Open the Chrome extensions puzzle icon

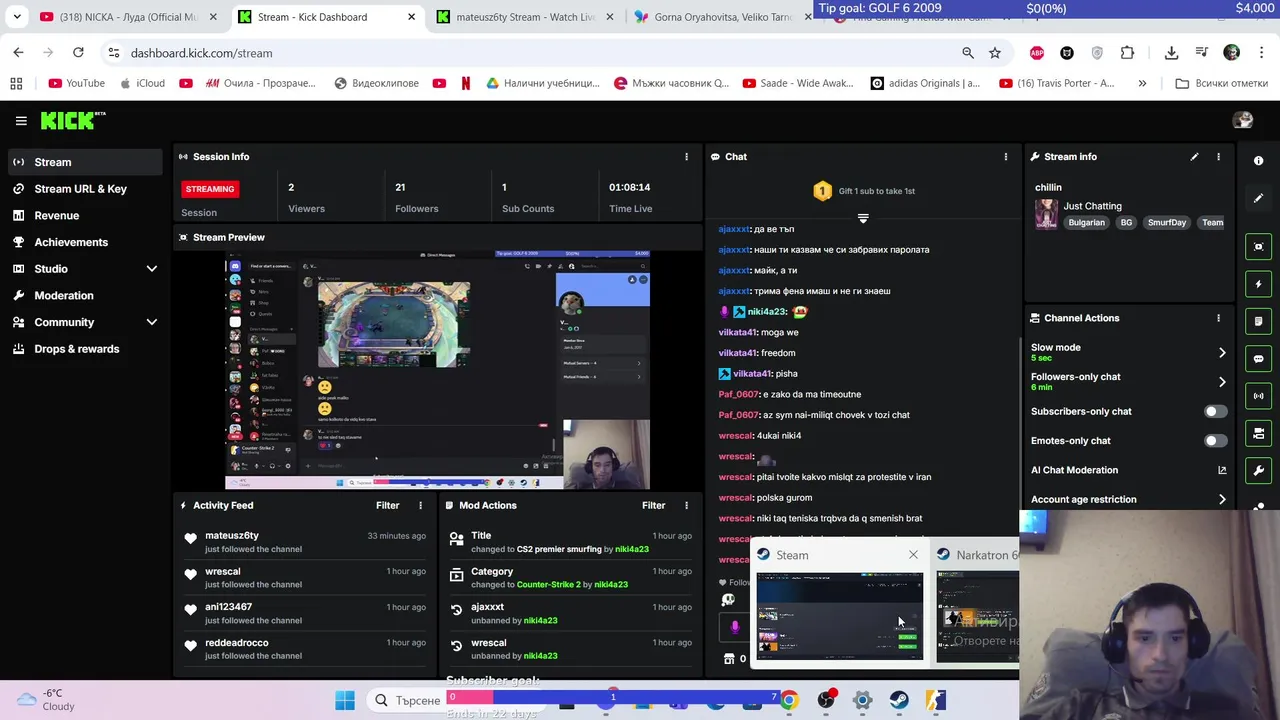[x=1127, y=53]
